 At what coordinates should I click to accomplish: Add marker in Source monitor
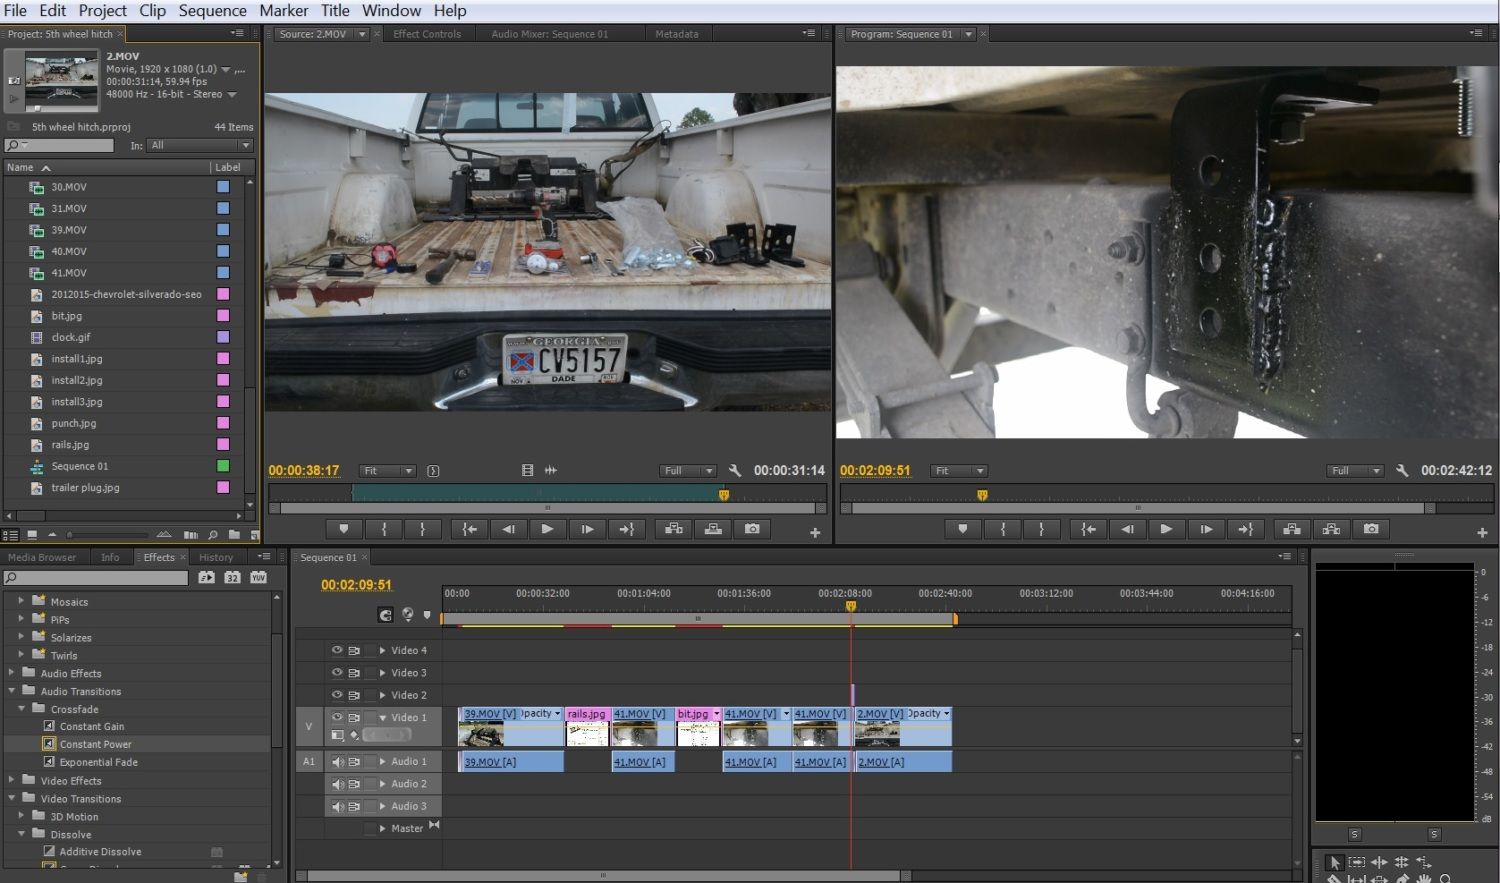click(344, 529)
